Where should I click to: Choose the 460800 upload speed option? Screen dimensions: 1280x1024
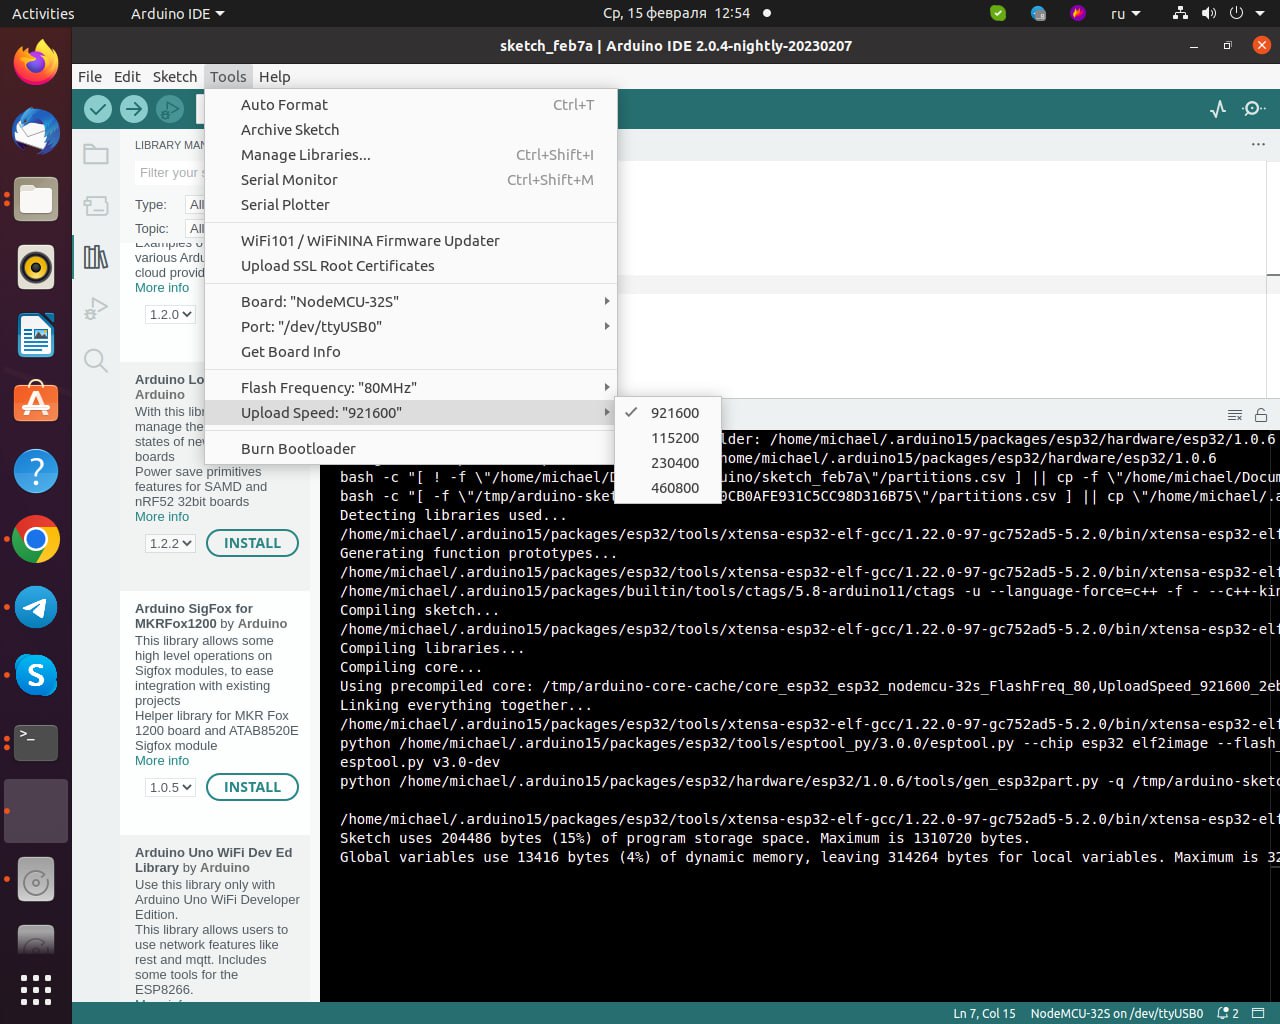click(675, 488)
